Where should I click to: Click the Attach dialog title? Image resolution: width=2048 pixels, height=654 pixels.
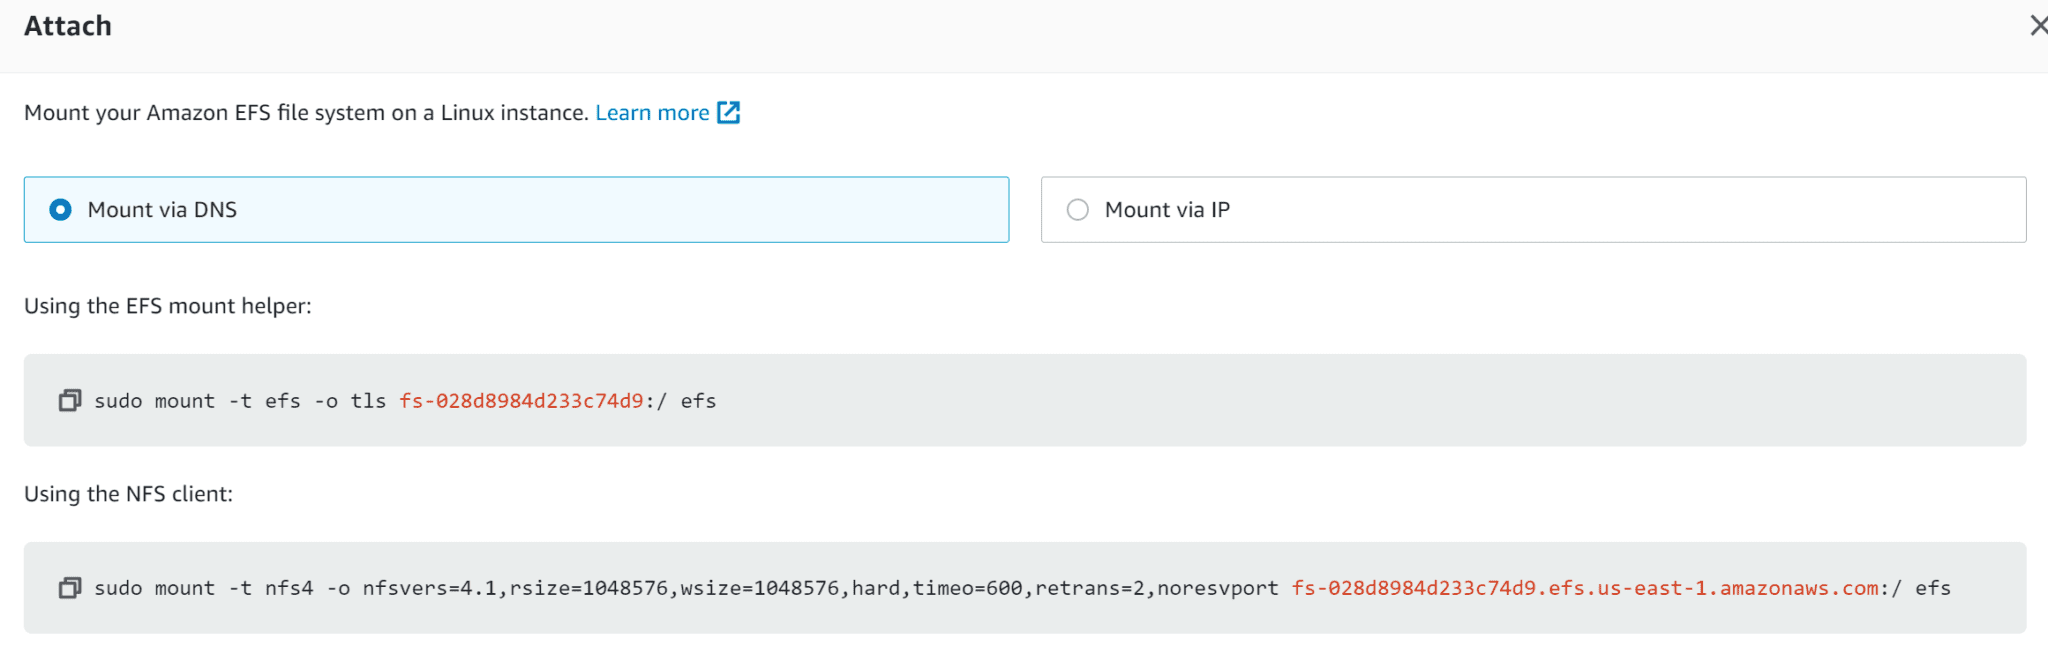pyautogui.click(x=67, y=25)
